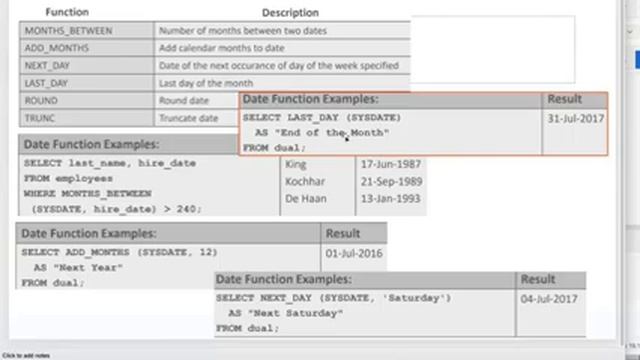Click the AS "End of the Month" line

pos(322,133)
